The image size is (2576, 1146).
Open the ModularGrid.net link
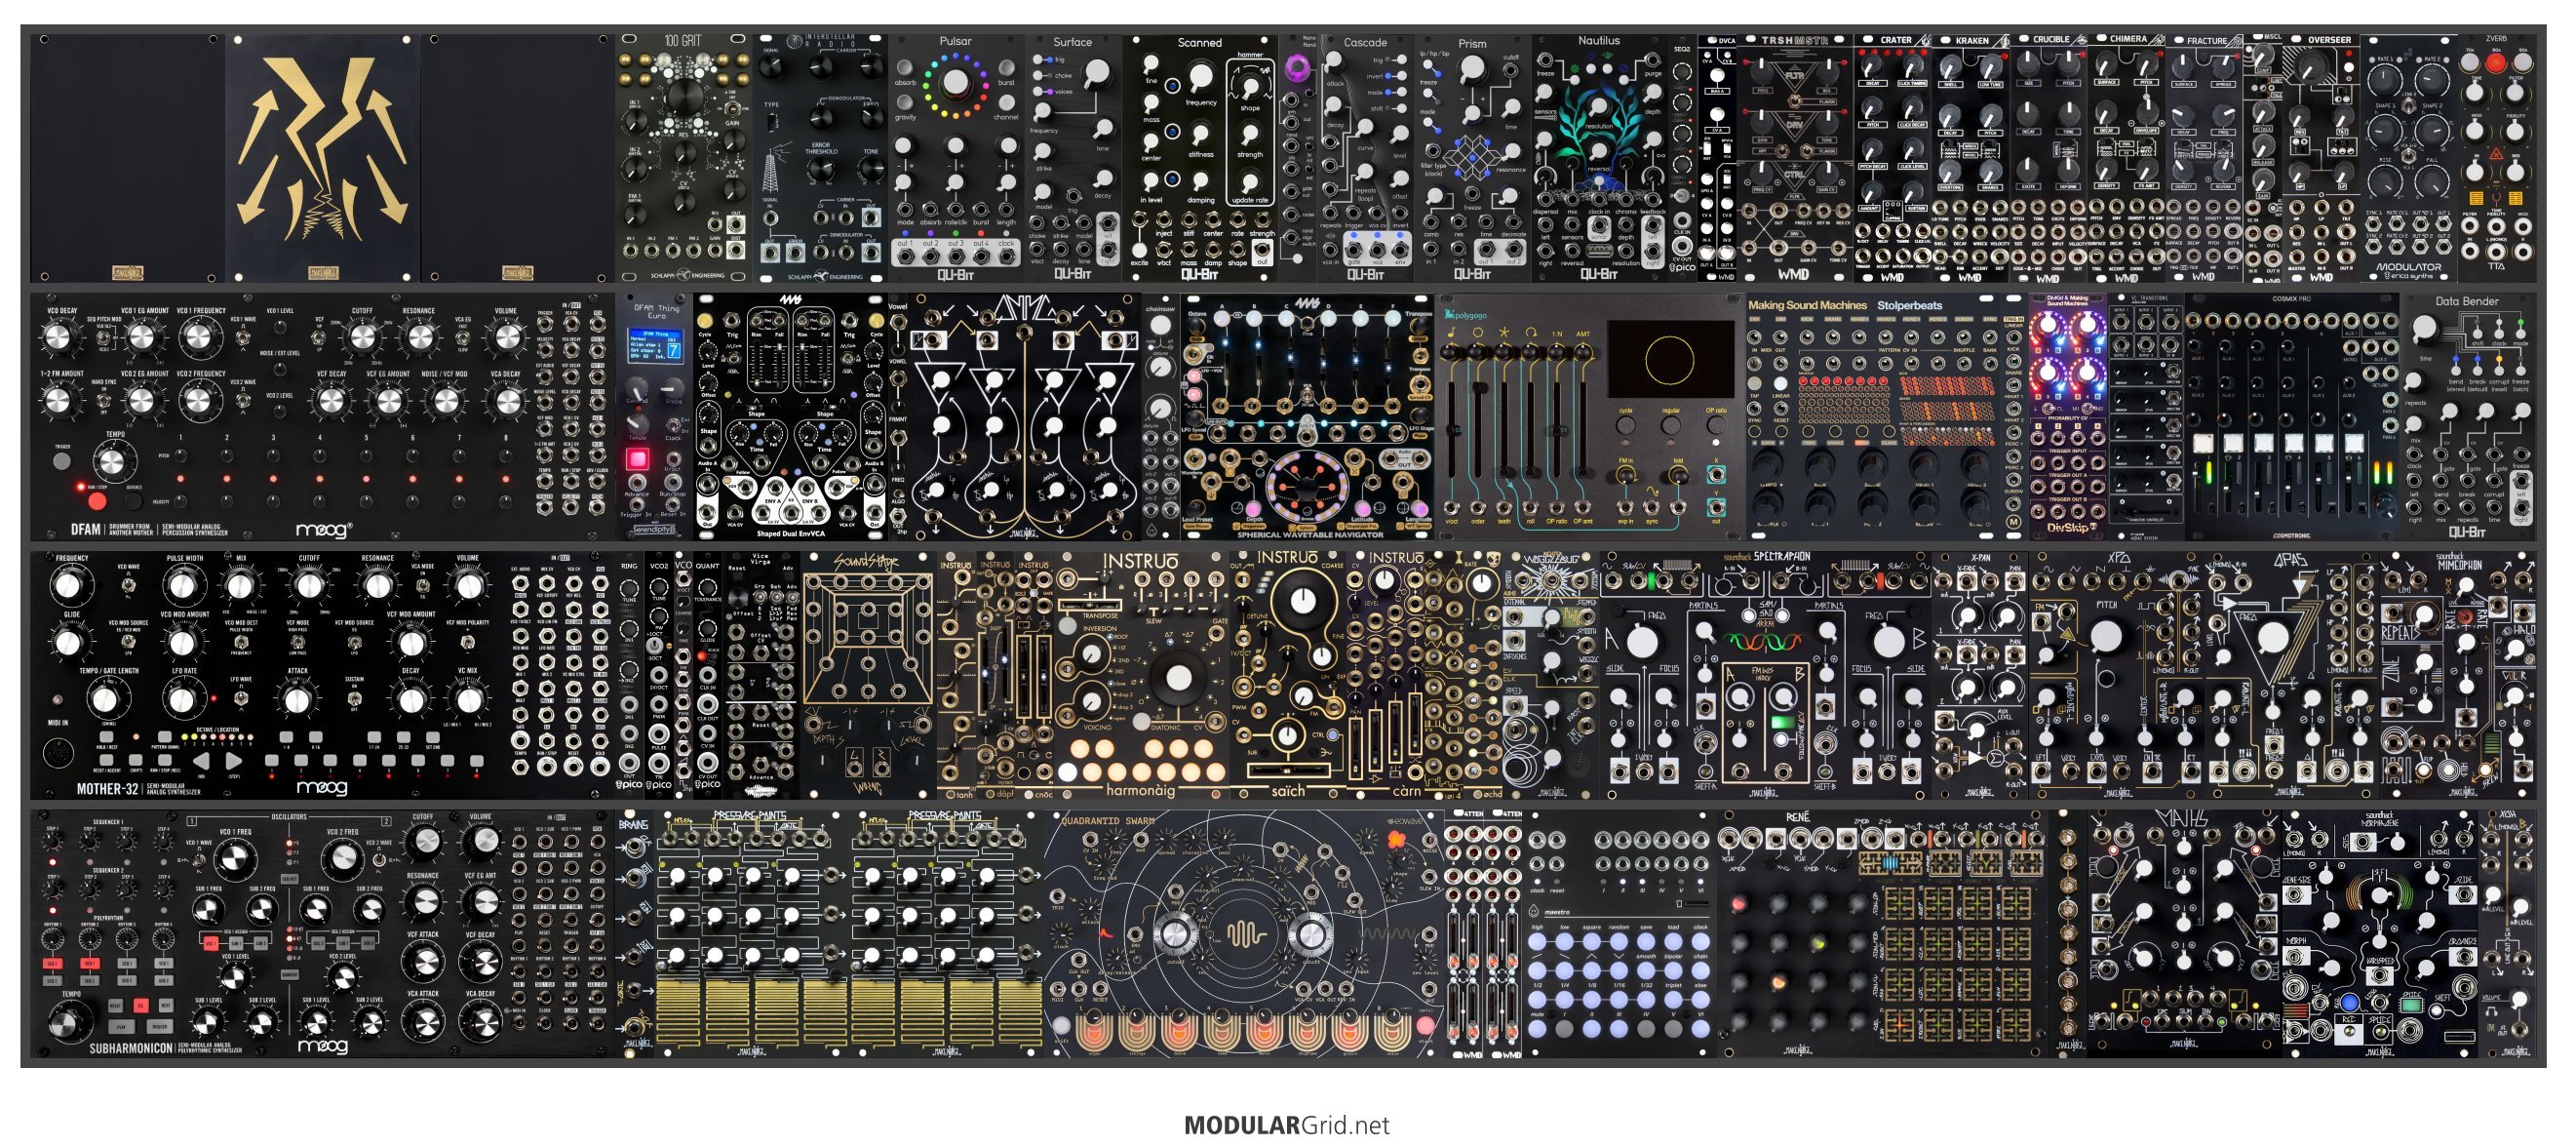click(x=1287, y=1125)
